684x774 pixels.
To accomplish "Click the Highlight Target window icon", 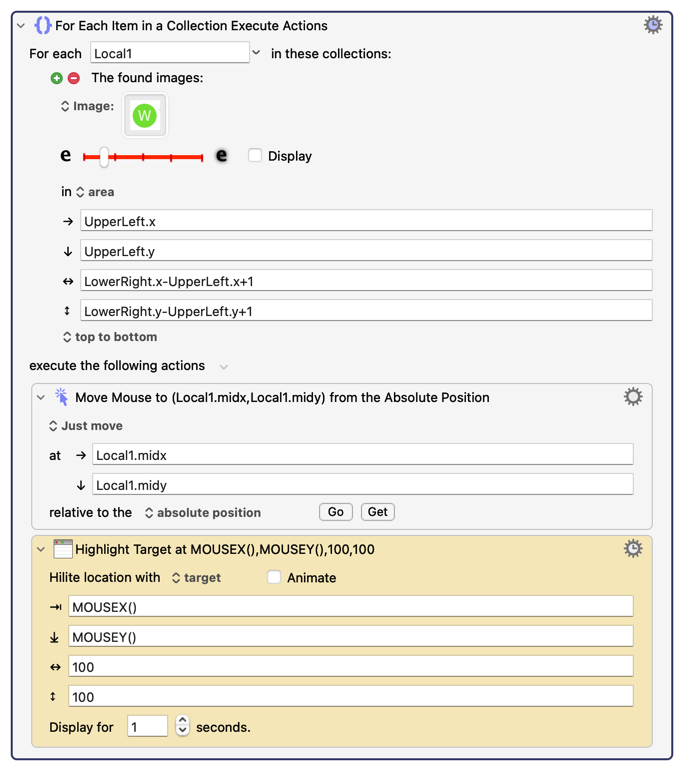I will 63,549.
